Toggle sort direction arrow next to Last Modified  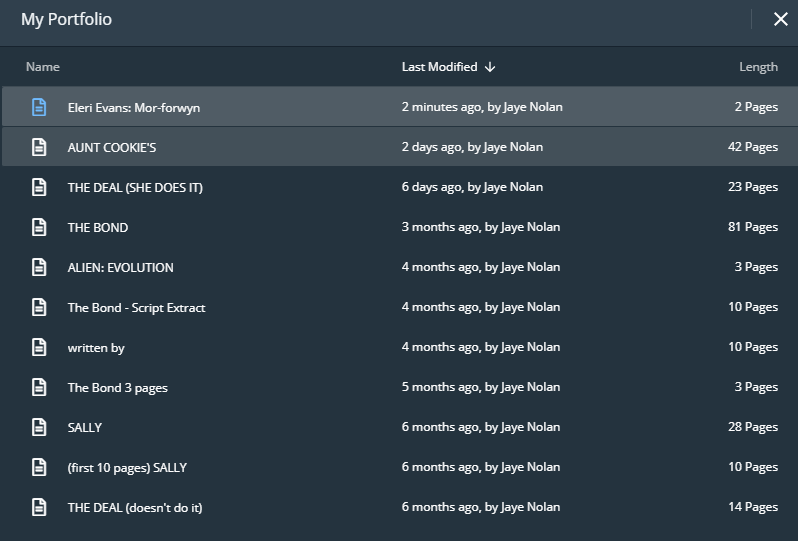[x=490, y=67]
